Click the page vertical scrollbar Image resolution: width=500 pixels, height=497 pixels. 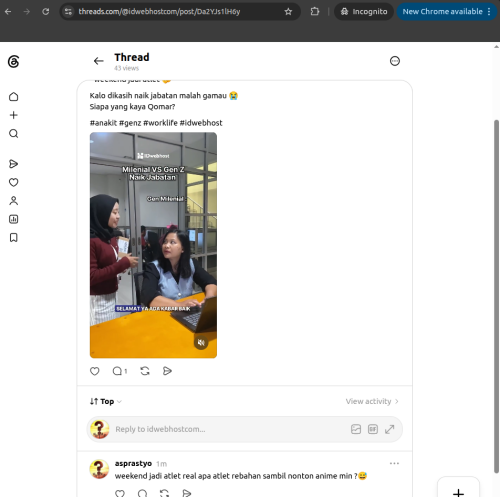[x=496, y=296]
